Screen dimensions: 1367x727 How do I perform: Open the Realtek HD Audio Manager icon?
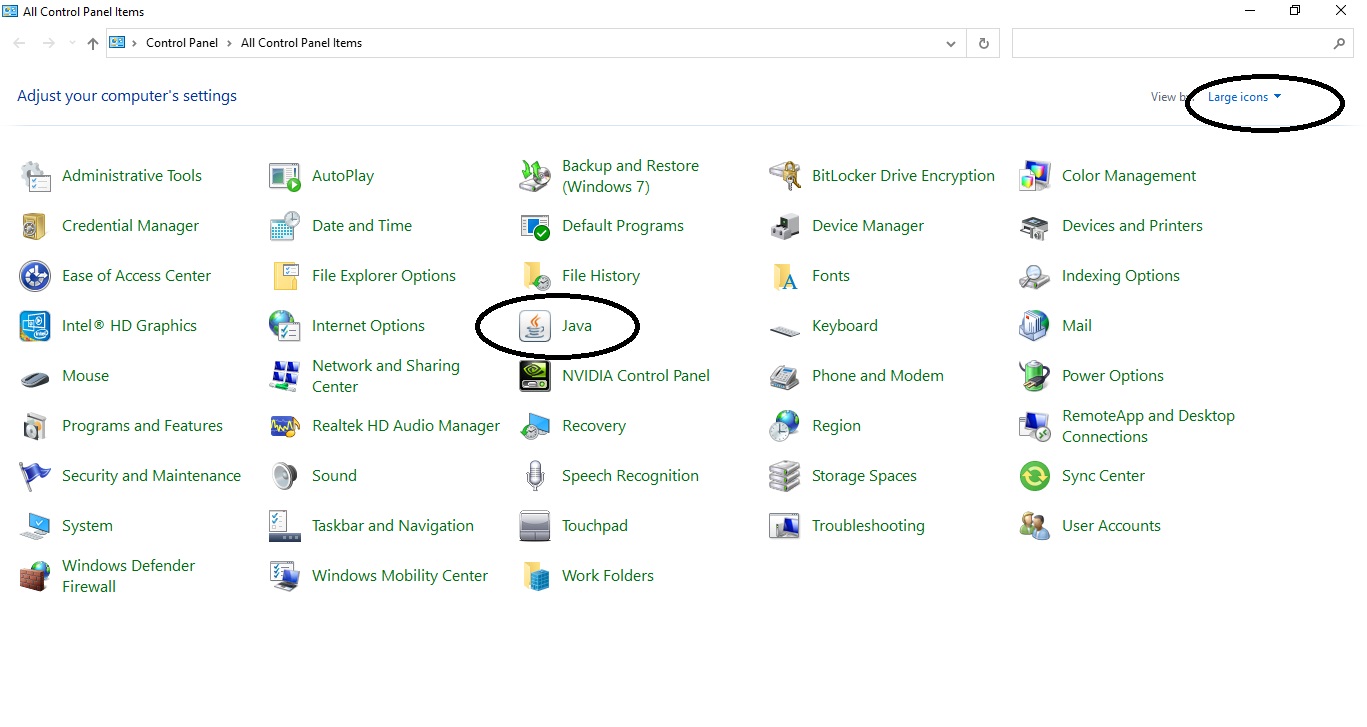coord(285,426)
